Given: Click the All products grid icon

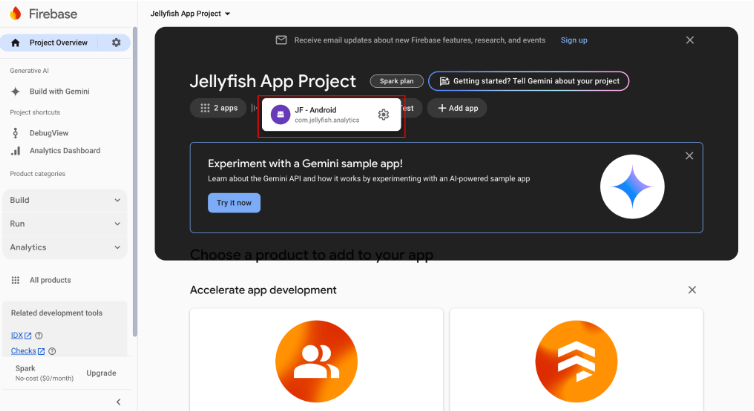Looking at the screenshot, I should (15, 280).
